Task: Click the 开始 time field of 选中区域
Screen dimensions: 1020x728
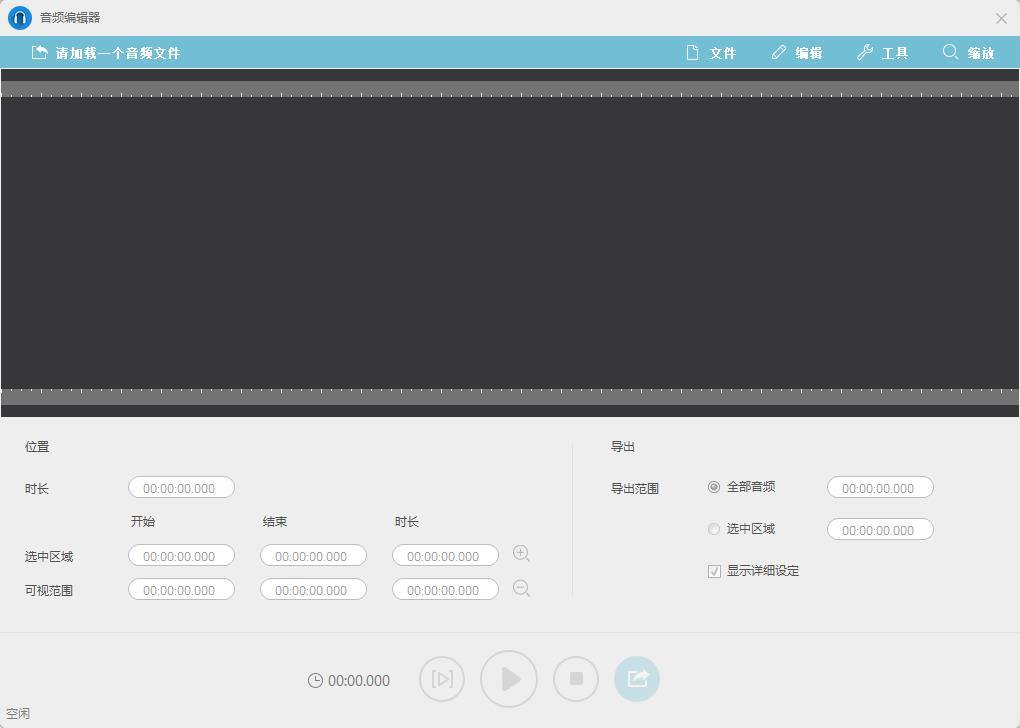Action: click(x=181, y=555)
